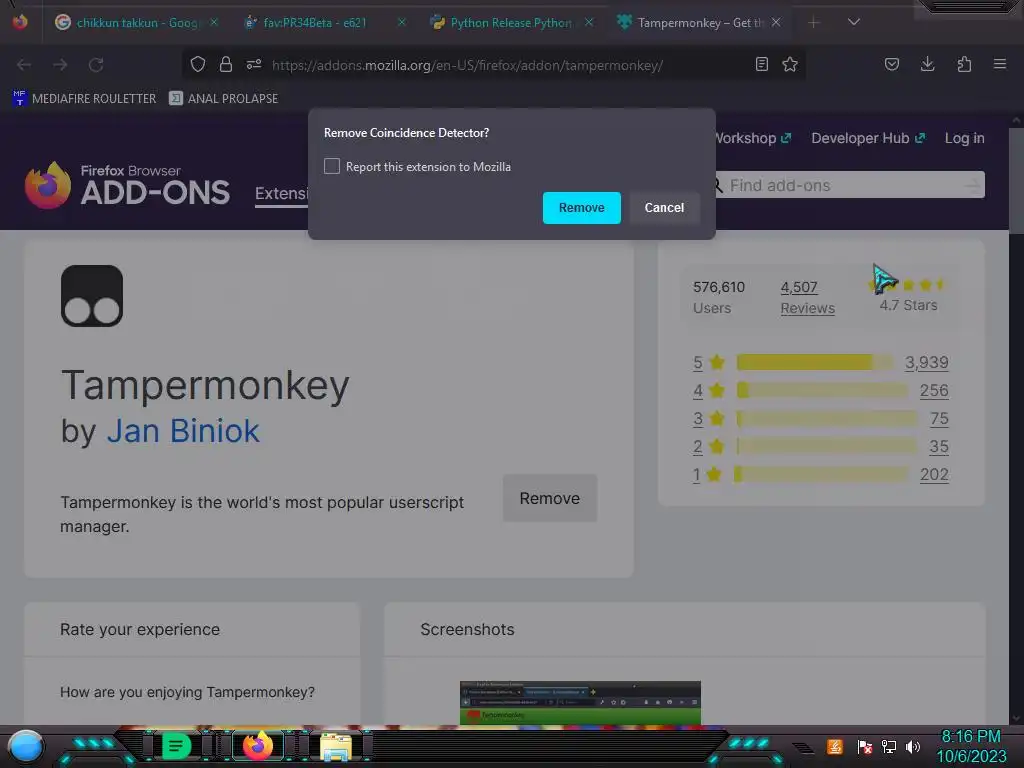Screen dimensions: 1024x768
Task: Click the 256 four-star count
Action: pyautogui.click(x=934, y=391)
